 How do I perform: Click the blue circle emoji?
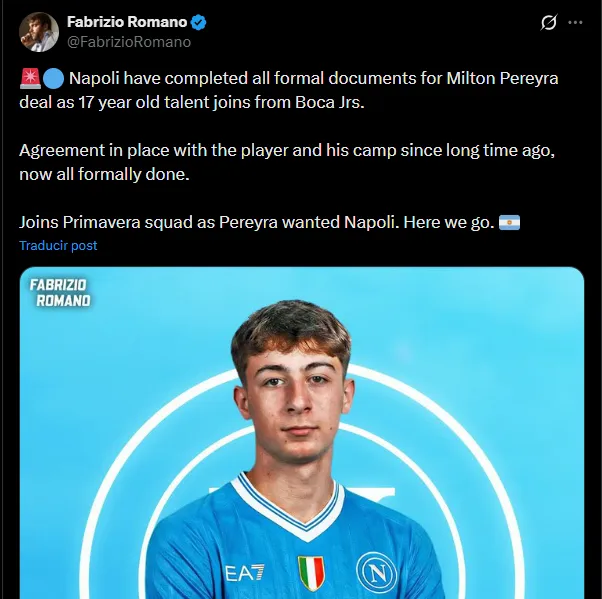54,77
